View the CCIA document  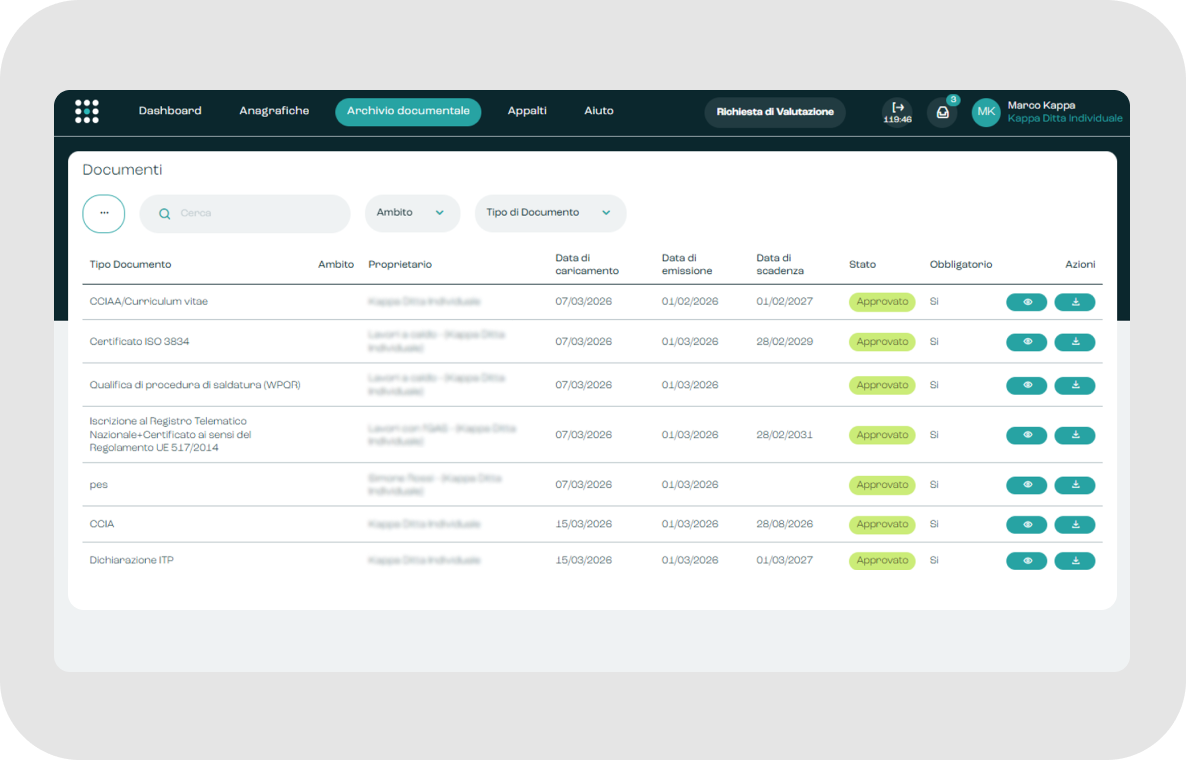pos(1026,524)
